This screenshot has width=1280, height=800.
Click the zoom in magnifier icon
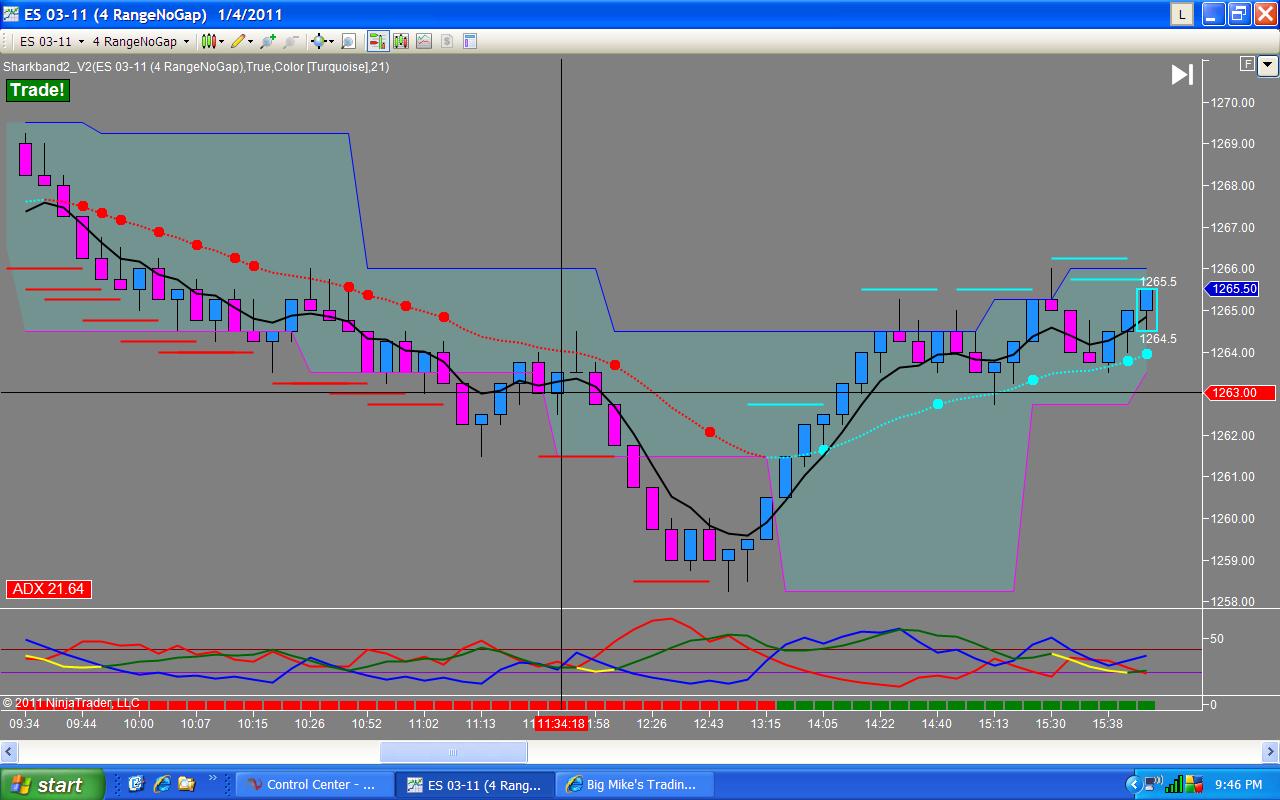(x=268, y=41)
